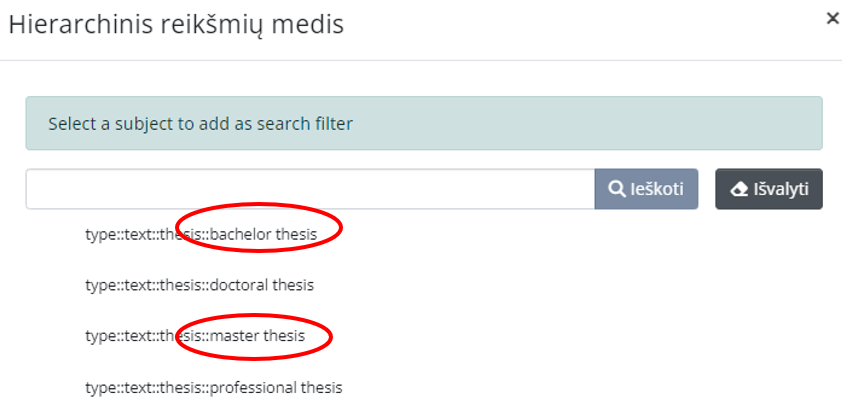
Task: Pick the master thesis entry
Action: click(x=195, y=336)
